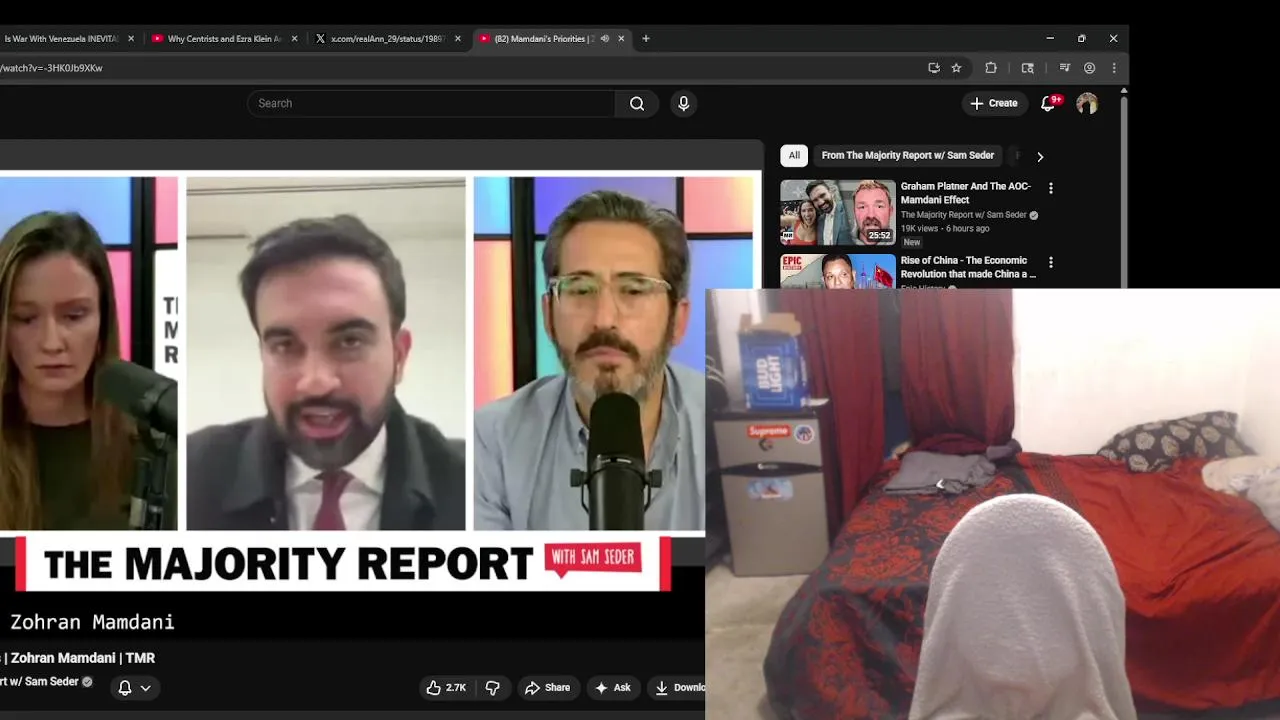Minimize the browser window
Screen dimensions: 1280x720
coord(1050,39)
